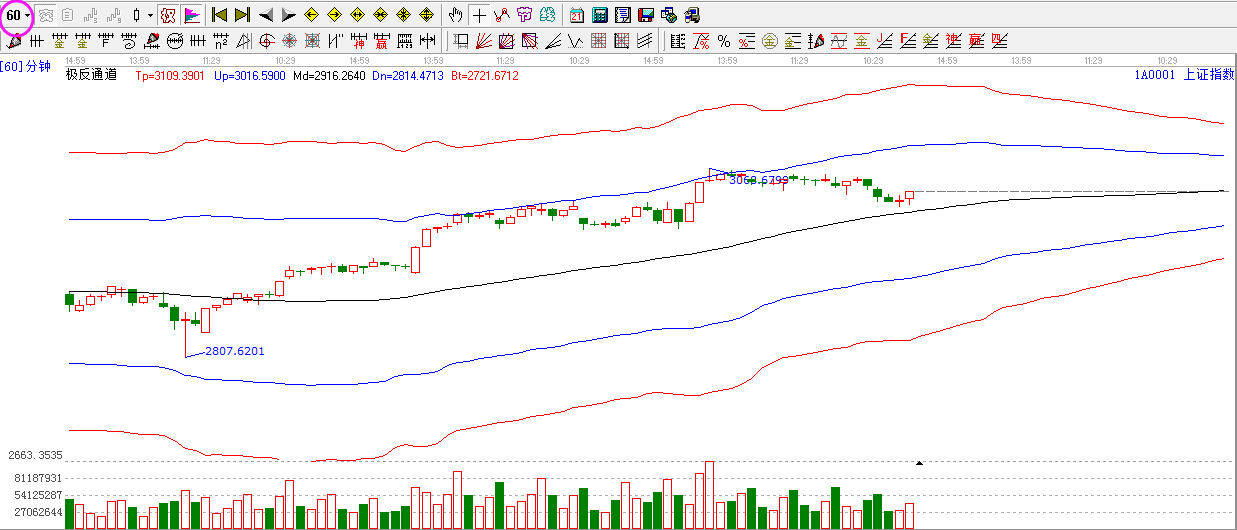This screenshot has width=1237, height=530.
Task: Select the hand pan tool
Action: (456, 15)
